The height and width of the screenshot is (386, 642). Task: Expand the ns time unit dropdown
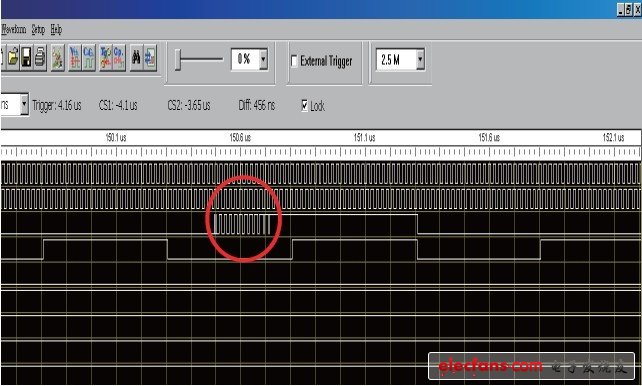pos(24,104)
